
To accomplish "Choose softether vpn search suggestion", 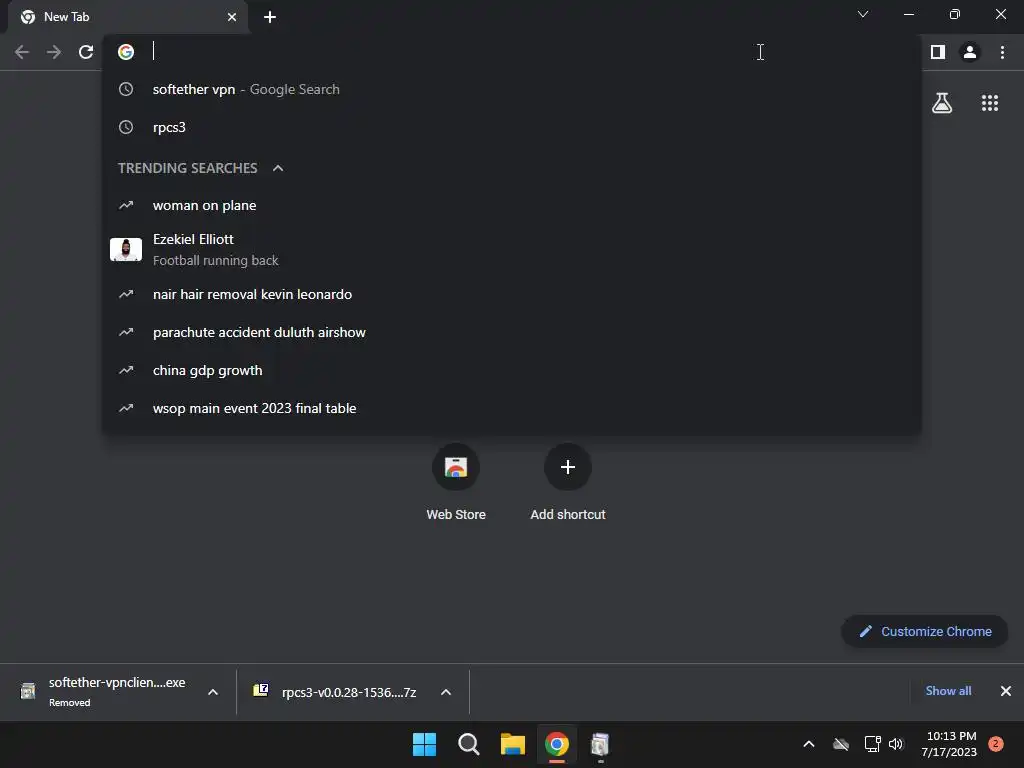I will (x=512, y=89).
